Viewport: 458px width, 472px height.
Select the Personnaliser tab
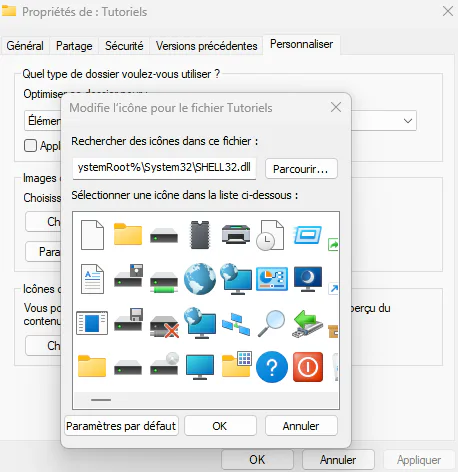coord(301,44)
